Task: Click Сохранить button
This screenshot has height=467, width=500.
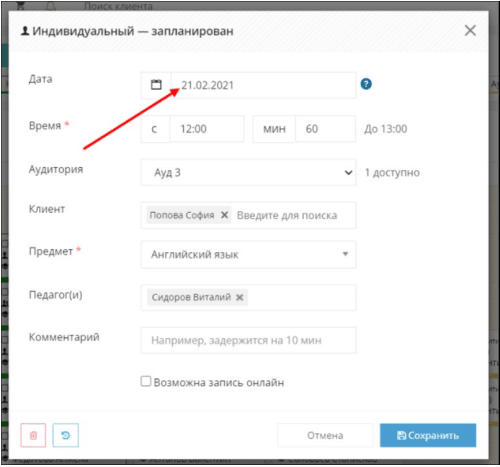Action: pyautogui.click(x=428, y=435)
